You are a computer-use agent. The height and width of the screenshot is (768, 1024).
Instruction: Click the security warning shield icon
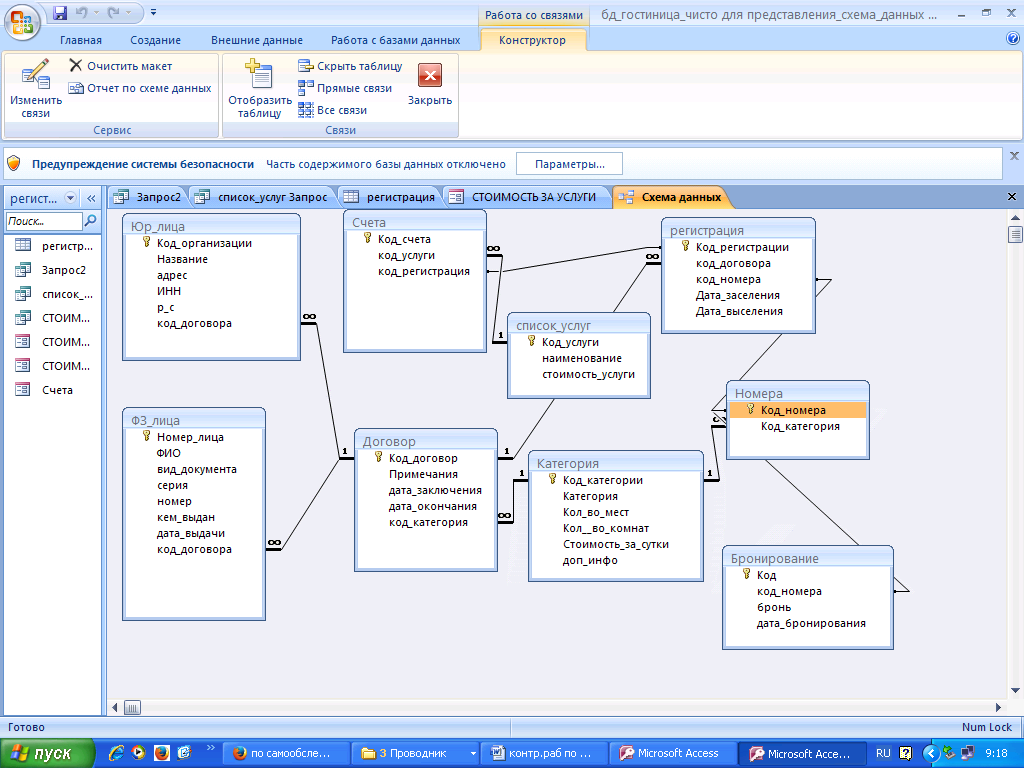[x=14, y=164]
